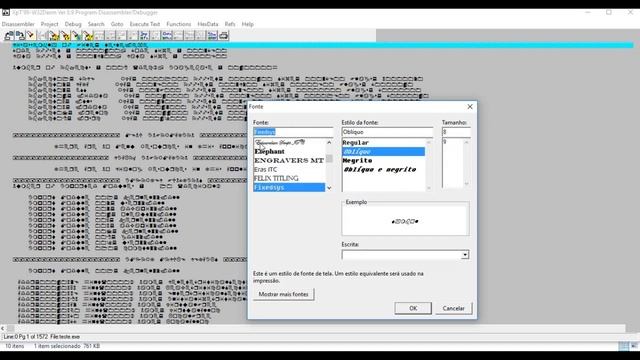Click the status bar Line:0 Pg 1 of 1572 text

(25, 337)
